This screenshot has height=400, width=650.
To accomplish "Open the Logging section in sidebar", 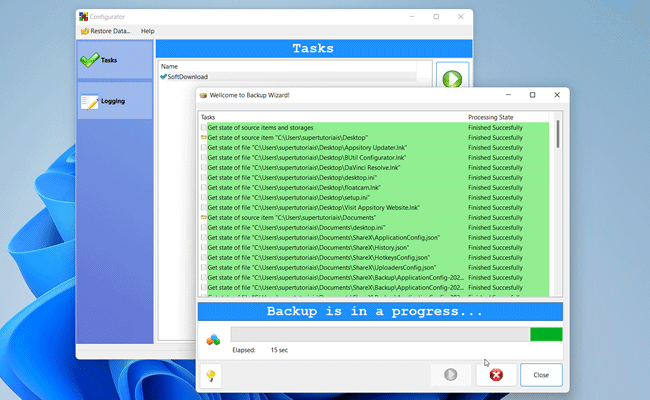I will point(115,101).
